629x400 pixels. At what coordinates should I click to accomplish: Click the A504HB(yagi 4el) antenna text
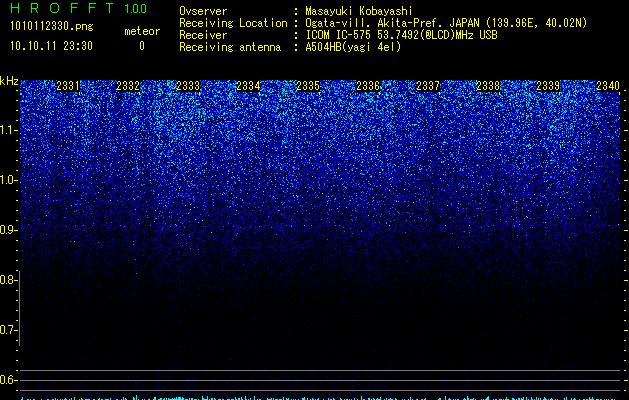(353, 47)
